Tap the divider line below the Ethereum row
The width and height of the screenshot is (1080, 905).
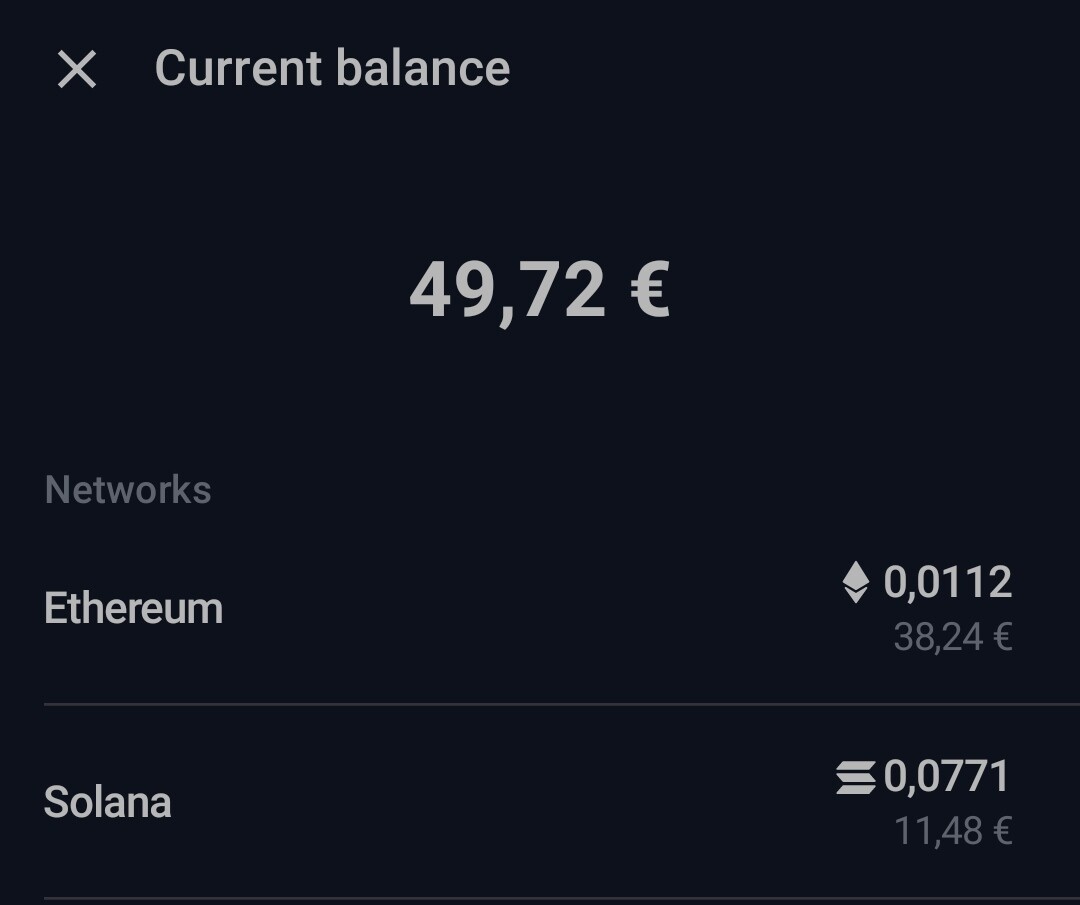pyautogui.click(x=562, y=704)
